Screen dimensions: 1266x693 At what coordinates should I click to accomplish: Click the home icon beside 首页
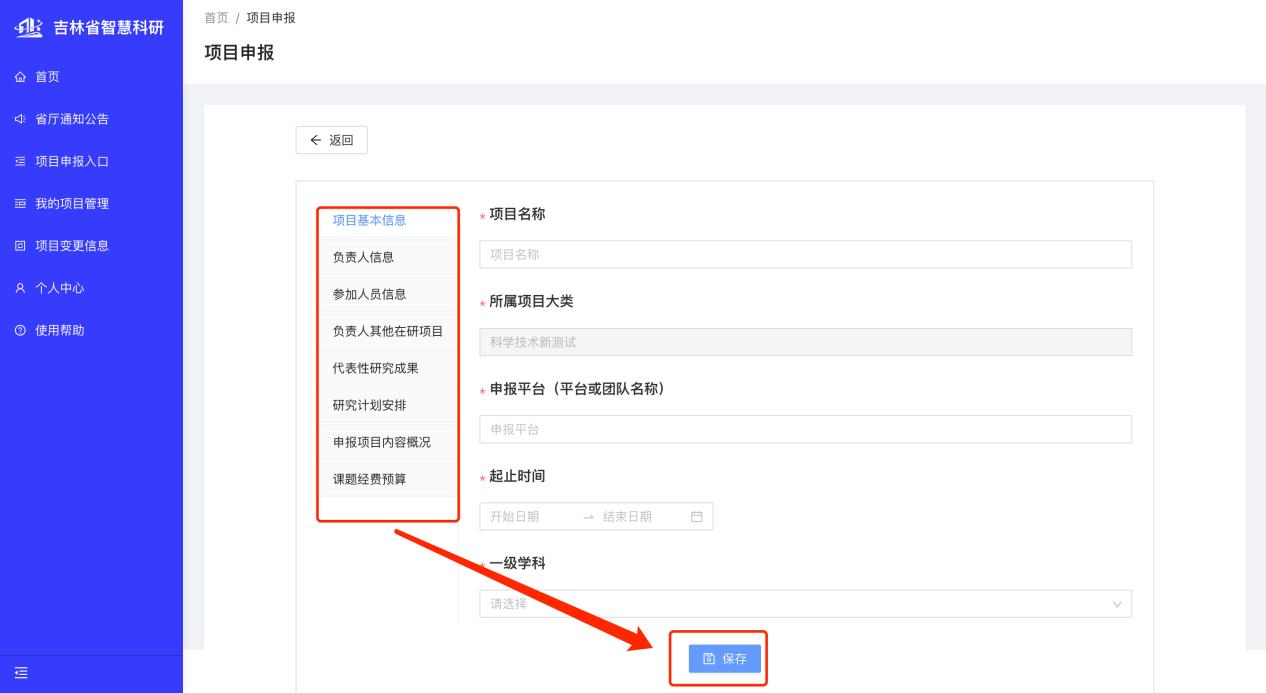pos(20,77)
